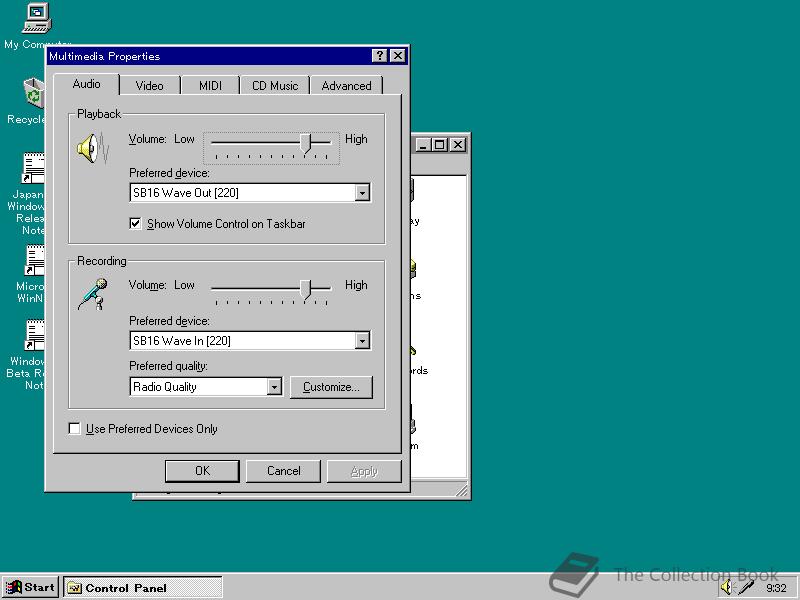
Task: Click the Control Panel taskbar button
Action: click(x=142, y=588)
